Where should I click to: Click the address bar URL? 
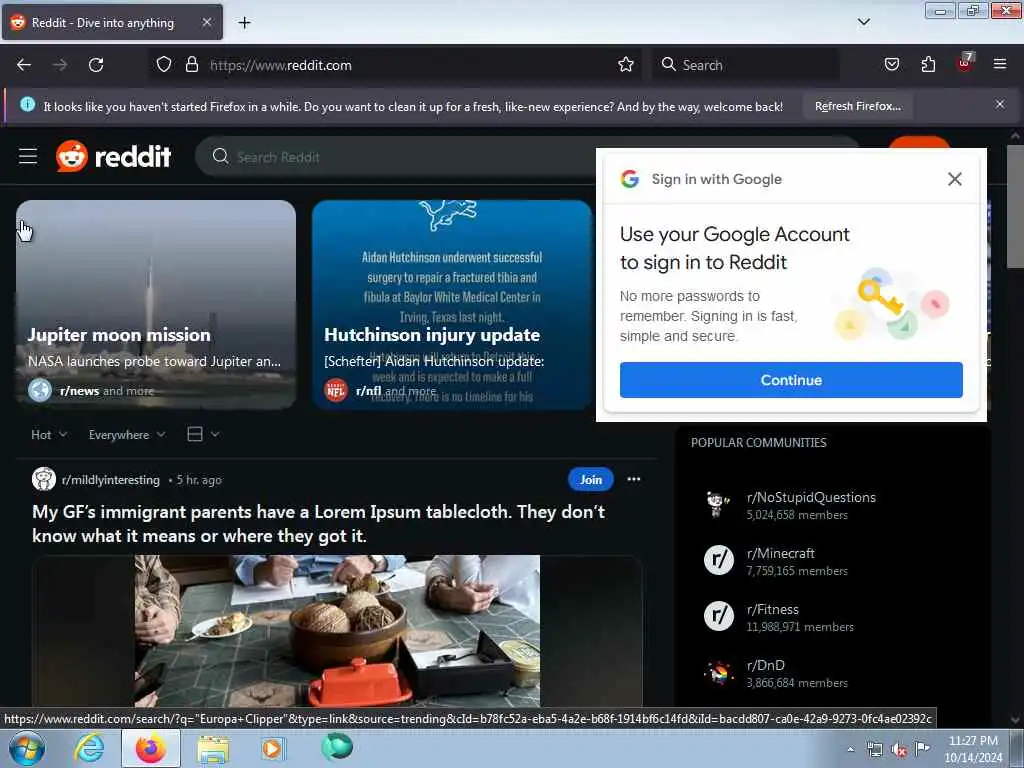tap(281, 65)
